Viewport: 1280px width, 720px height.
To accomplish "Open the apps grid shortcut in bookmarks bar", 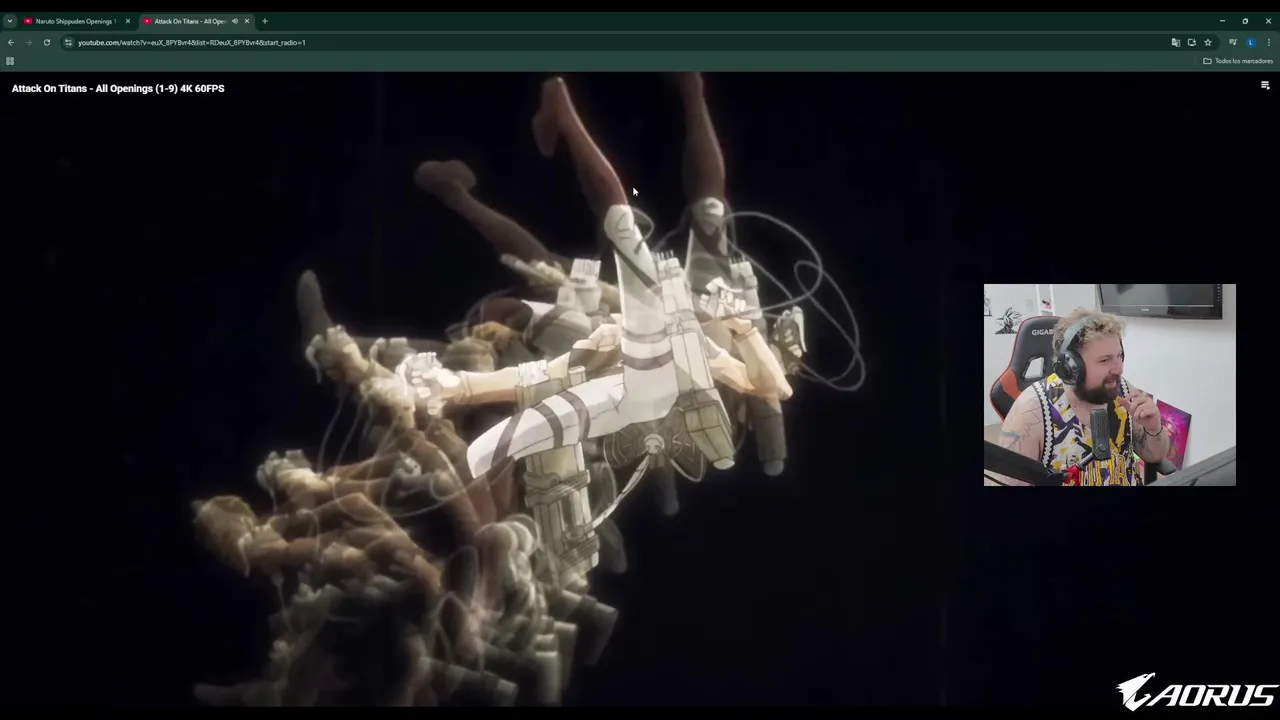I will tap(10, 61).
